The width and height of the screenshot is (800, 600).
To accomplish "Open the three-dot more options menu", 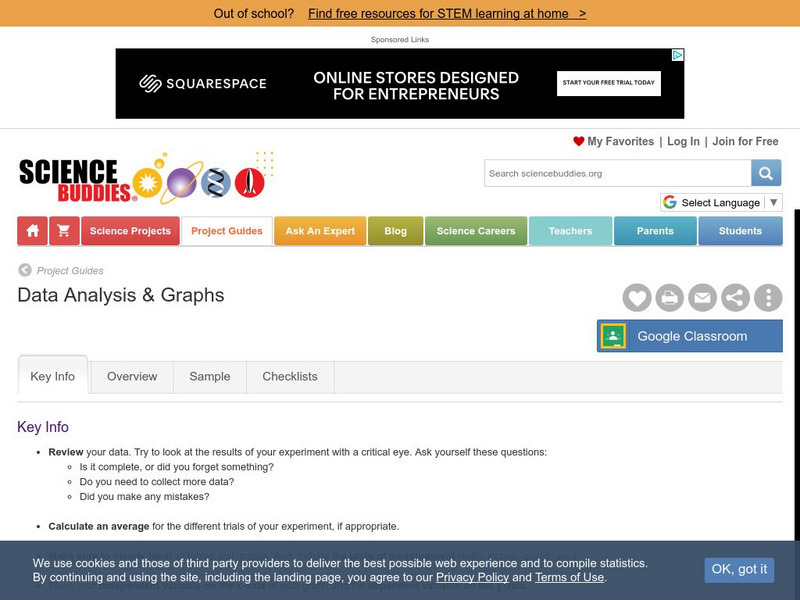I will pyautogui.click(x=768, y=297).
